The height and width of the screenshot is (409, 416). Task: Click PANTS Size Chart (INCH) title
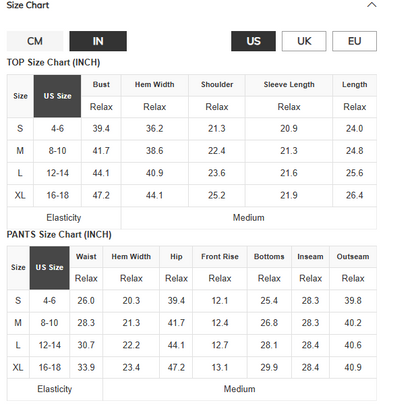[x=59, y=234]
